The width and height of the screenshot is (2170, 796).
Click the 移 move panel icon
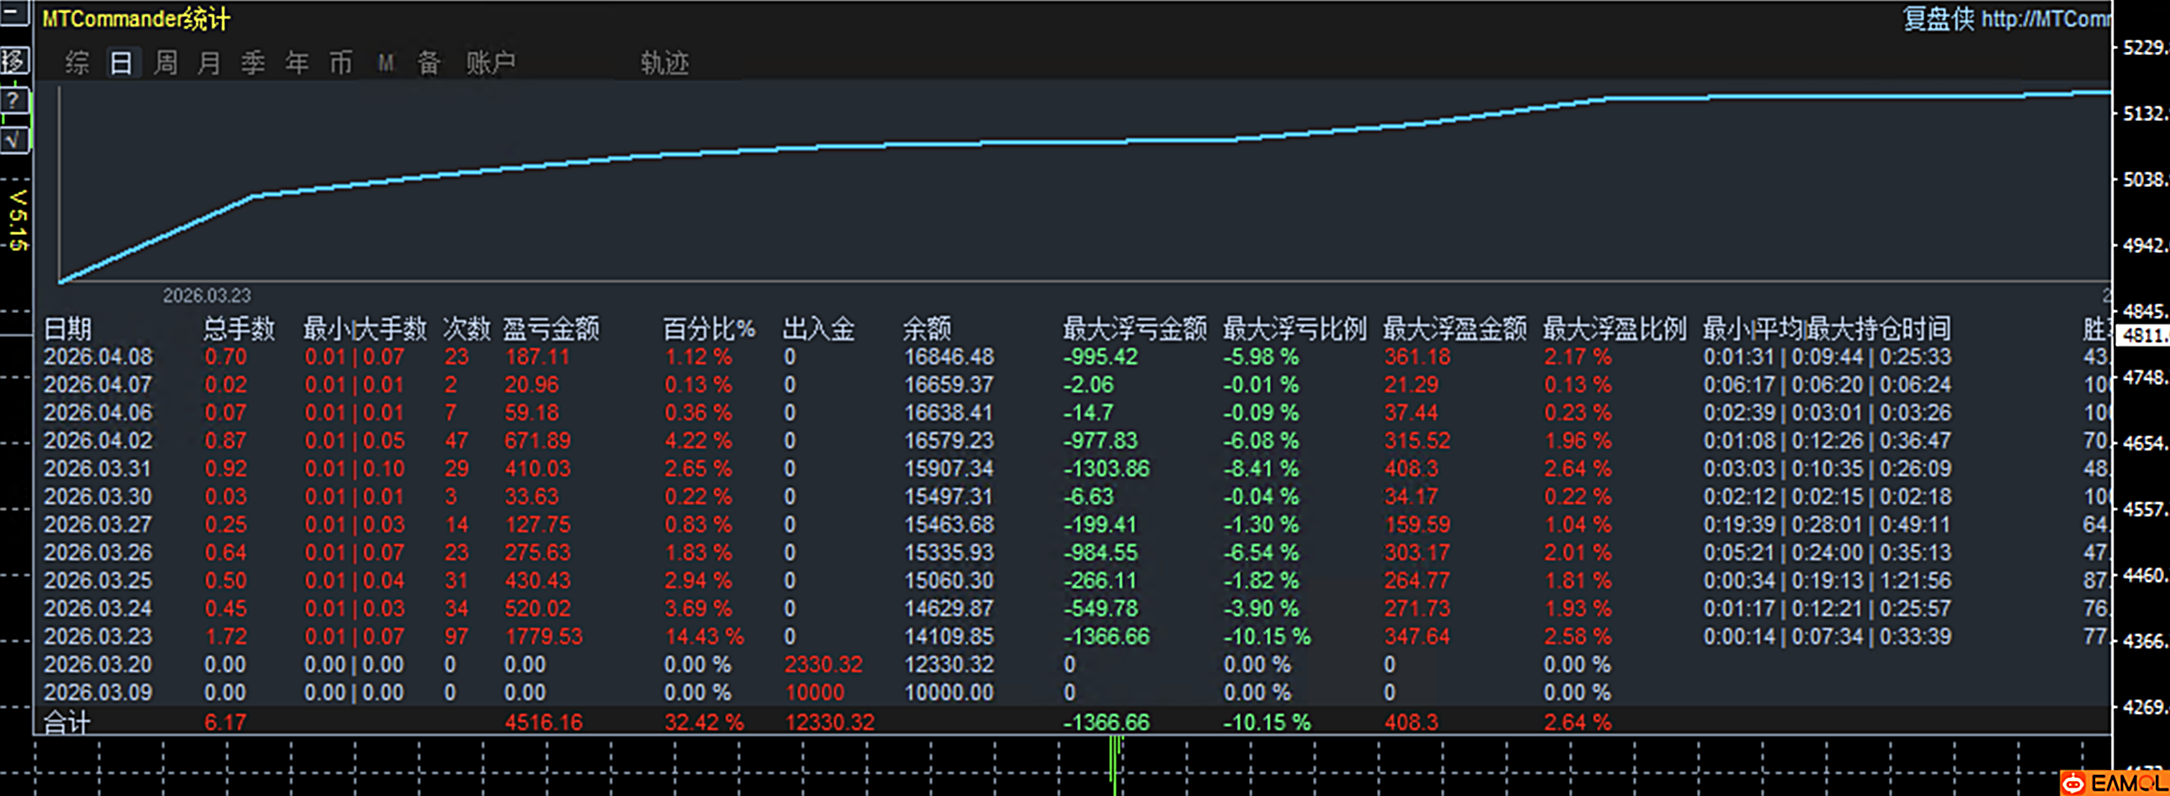(x=14, y=61)
